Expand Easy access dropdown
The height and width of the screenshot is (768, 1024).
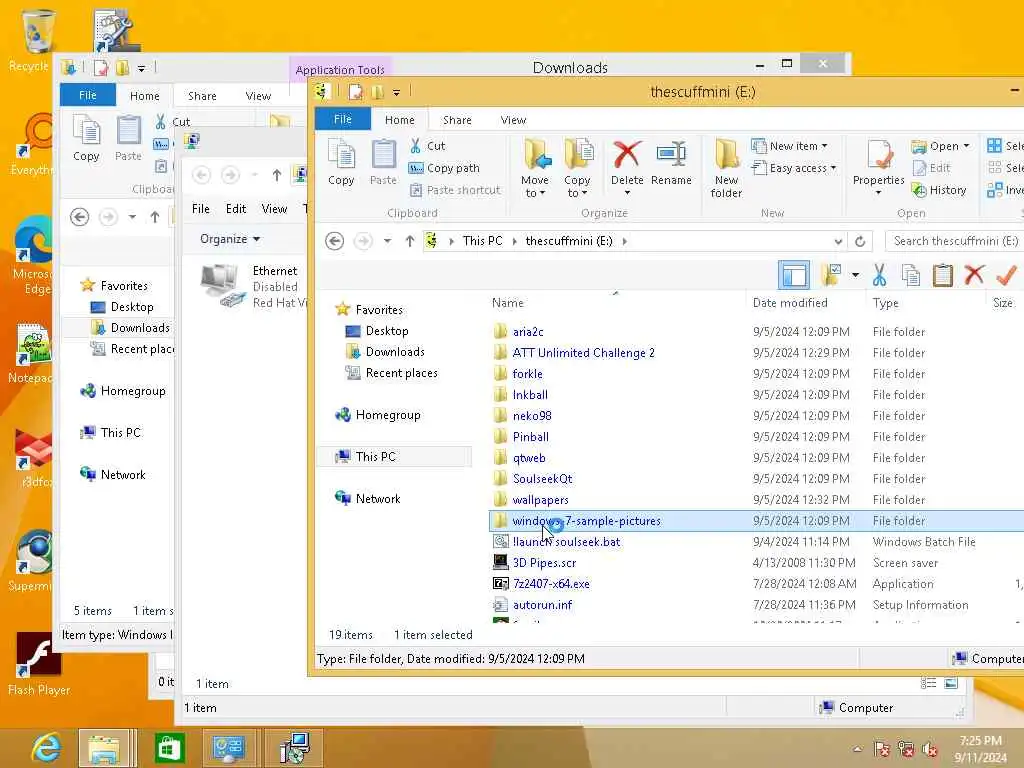tap(793, 168)
